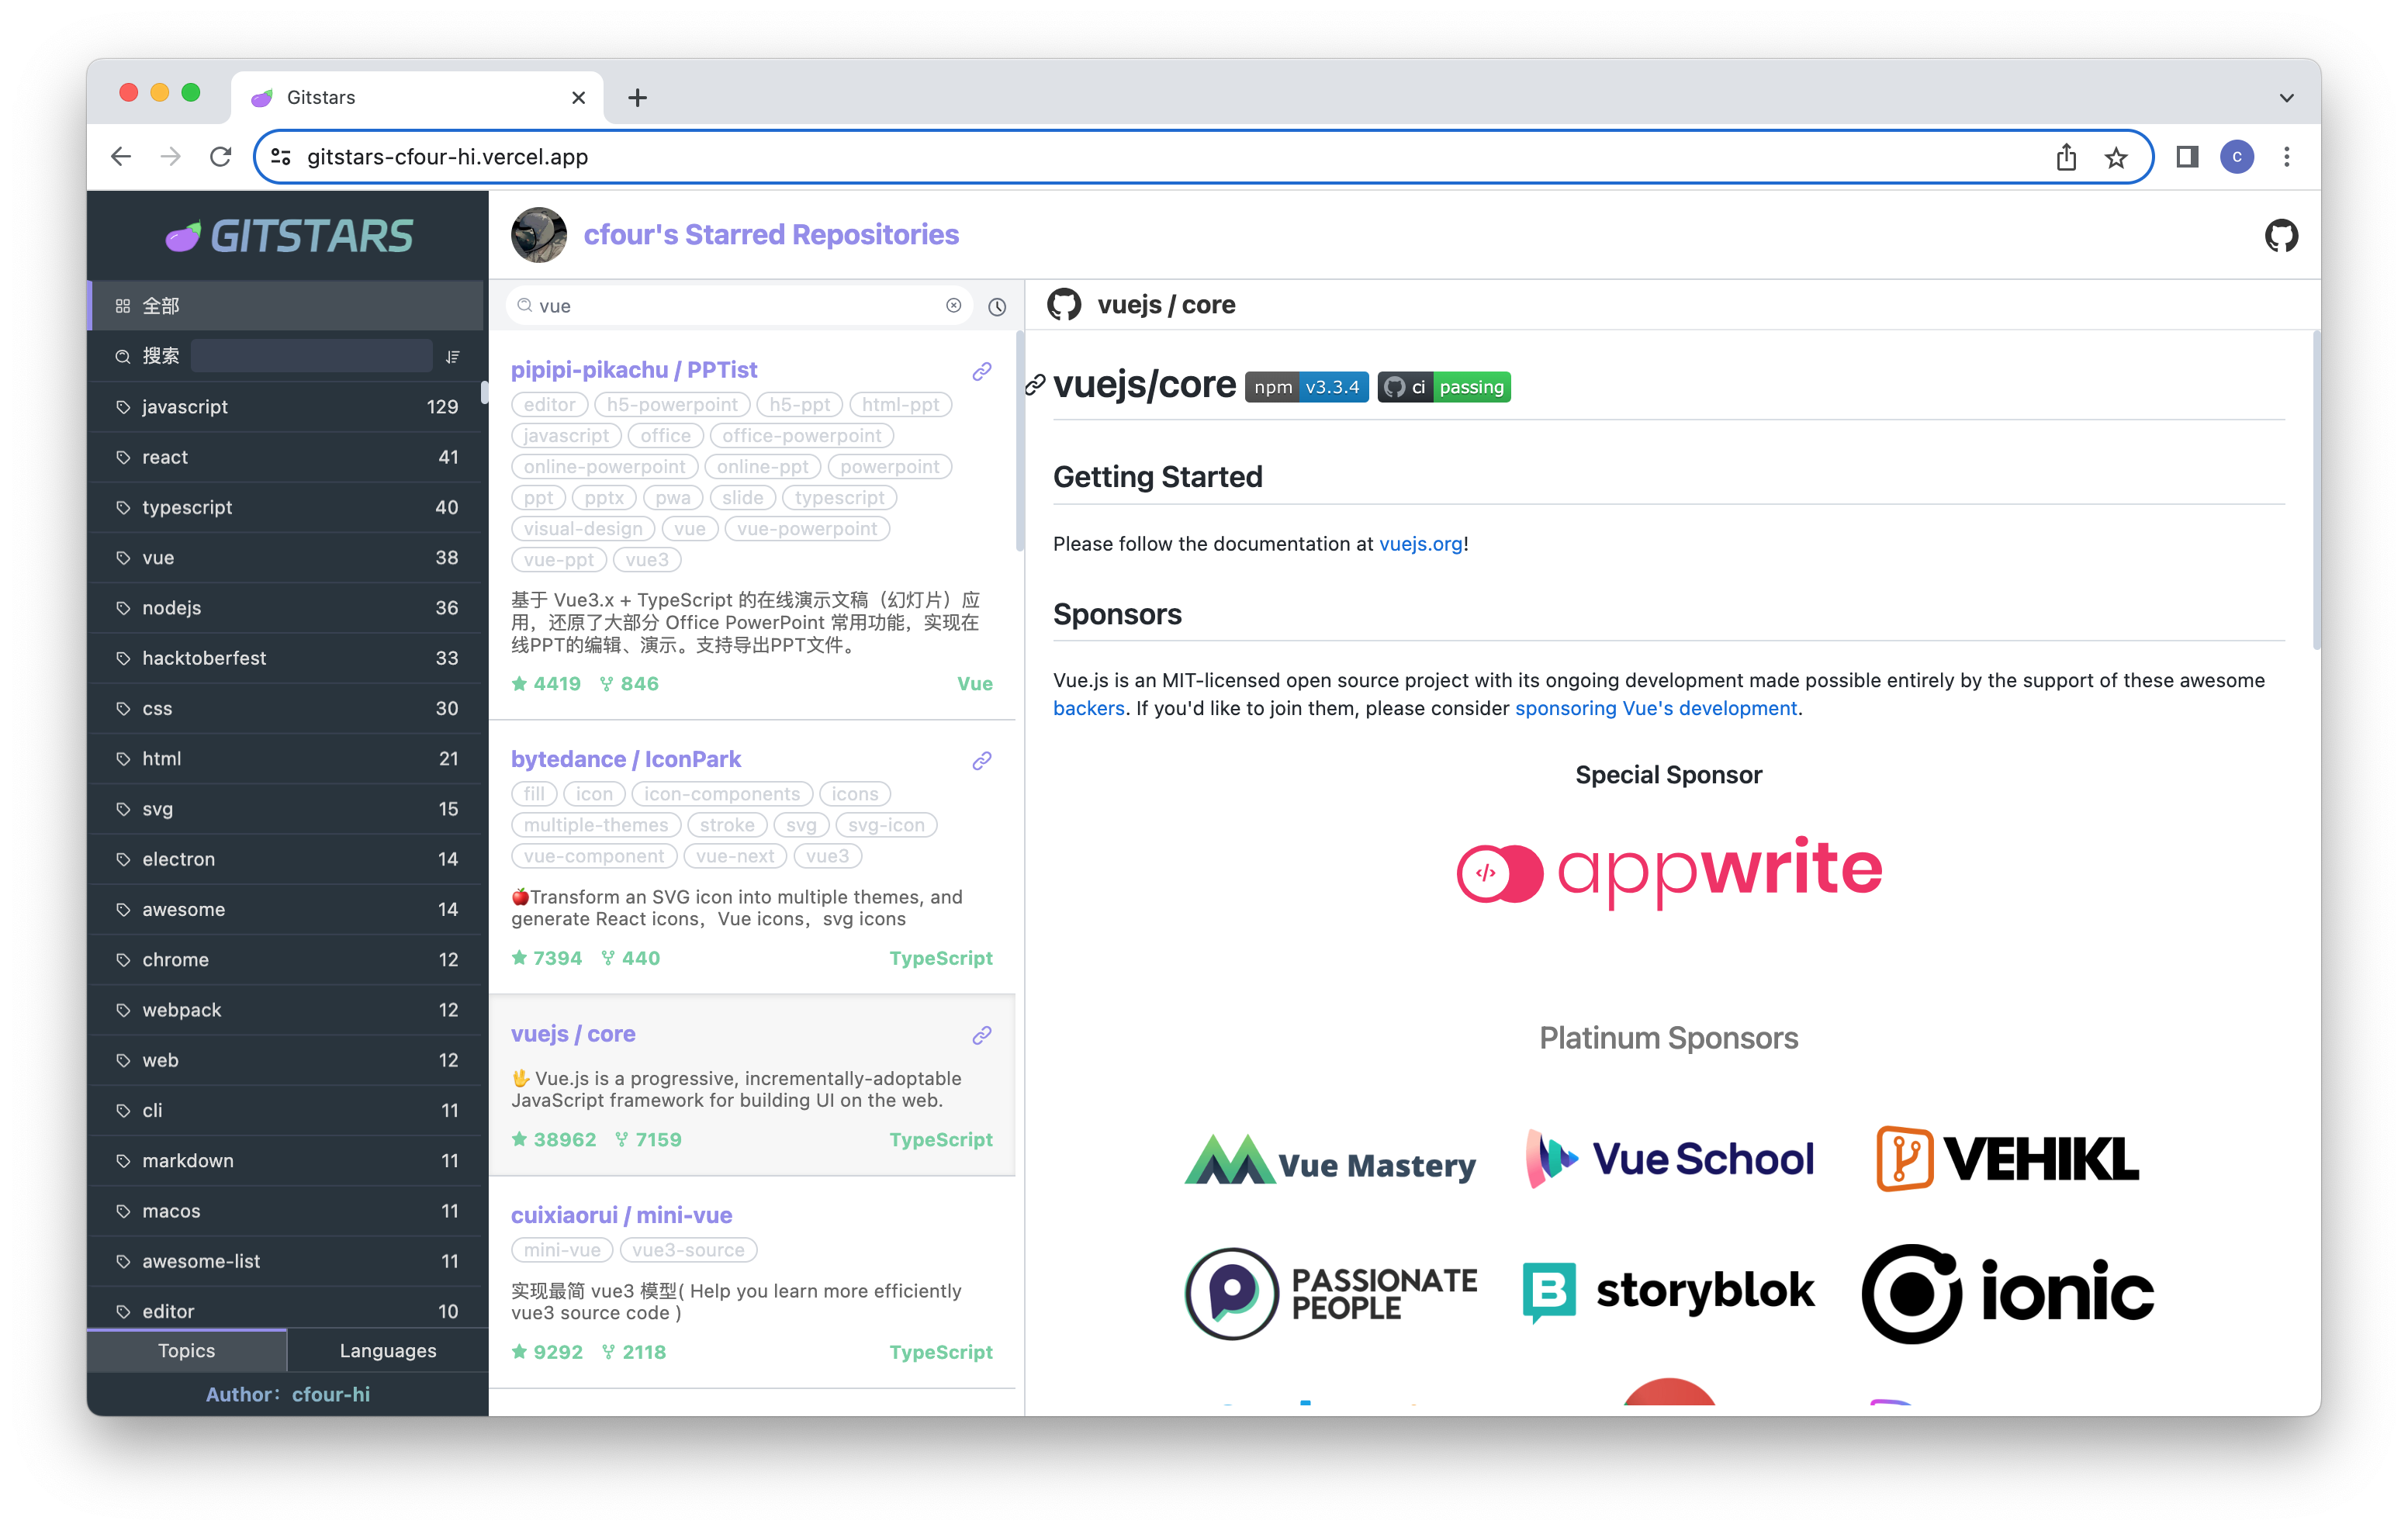The height and width of the screenshot is (1531, 2408).
Task: Click the sponsoring Vue's development link
Action: (x=1656, y=708)
